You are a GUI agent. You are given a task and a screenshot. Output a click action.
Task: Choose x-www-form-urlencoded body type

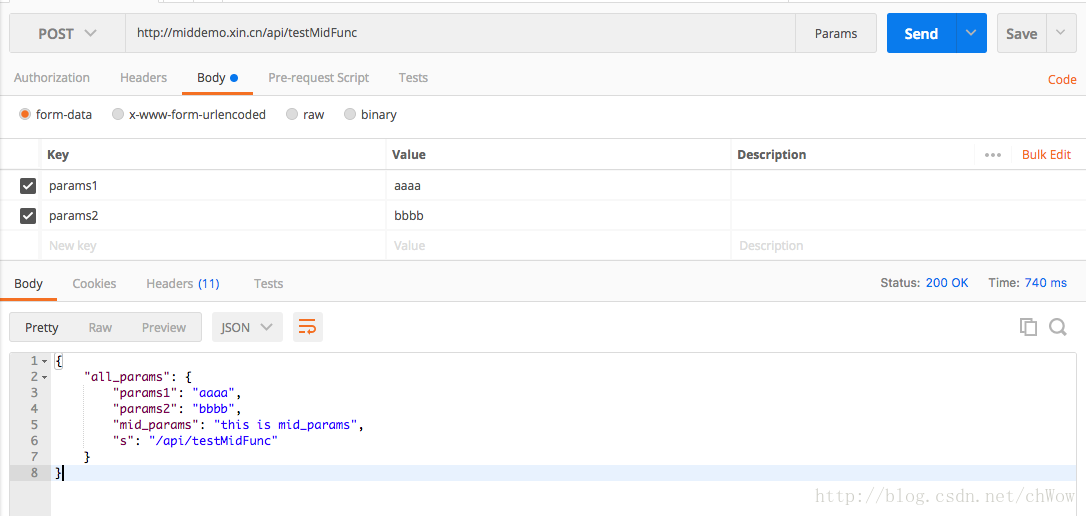118,115
